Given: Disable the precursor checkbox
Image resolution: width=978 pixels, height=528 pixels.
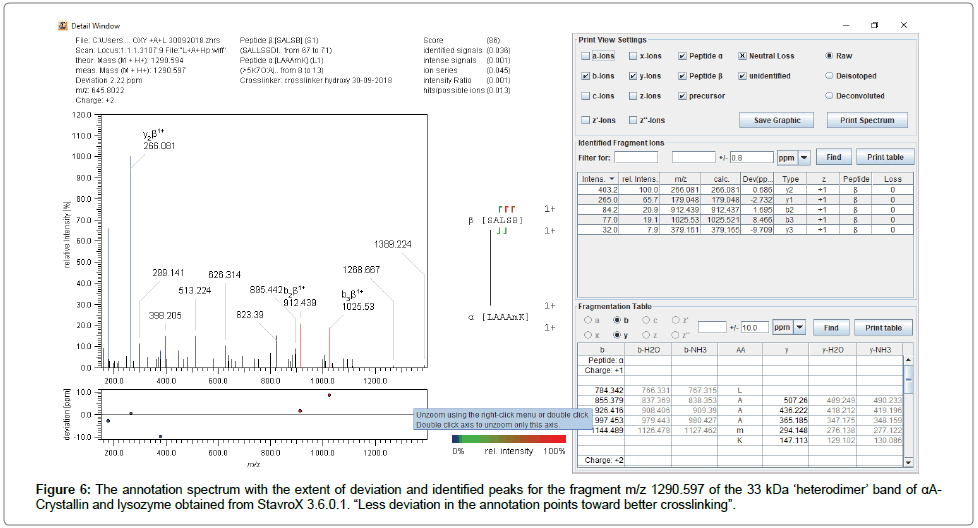Looking at the screenshot, I should tap(683, 96).
